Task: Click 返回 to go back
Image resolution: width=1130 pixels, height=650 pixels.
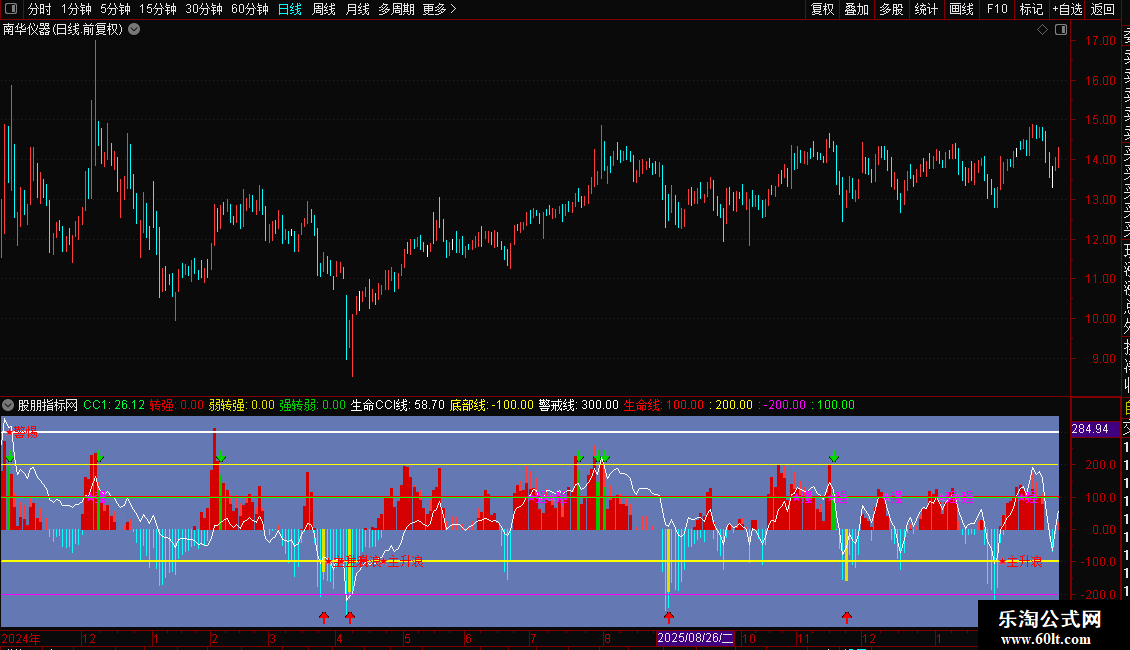Action: click(x=1103, y=9)
